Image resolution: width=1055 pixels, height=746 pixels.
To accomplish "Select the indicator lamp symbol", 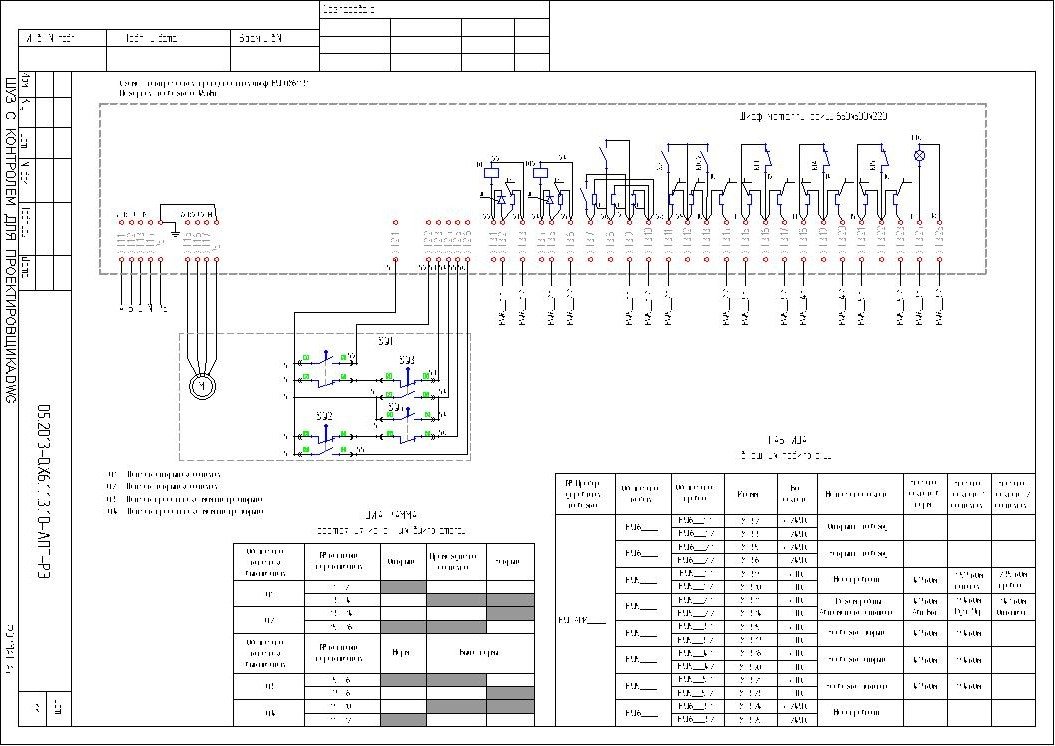I will 920,157.
